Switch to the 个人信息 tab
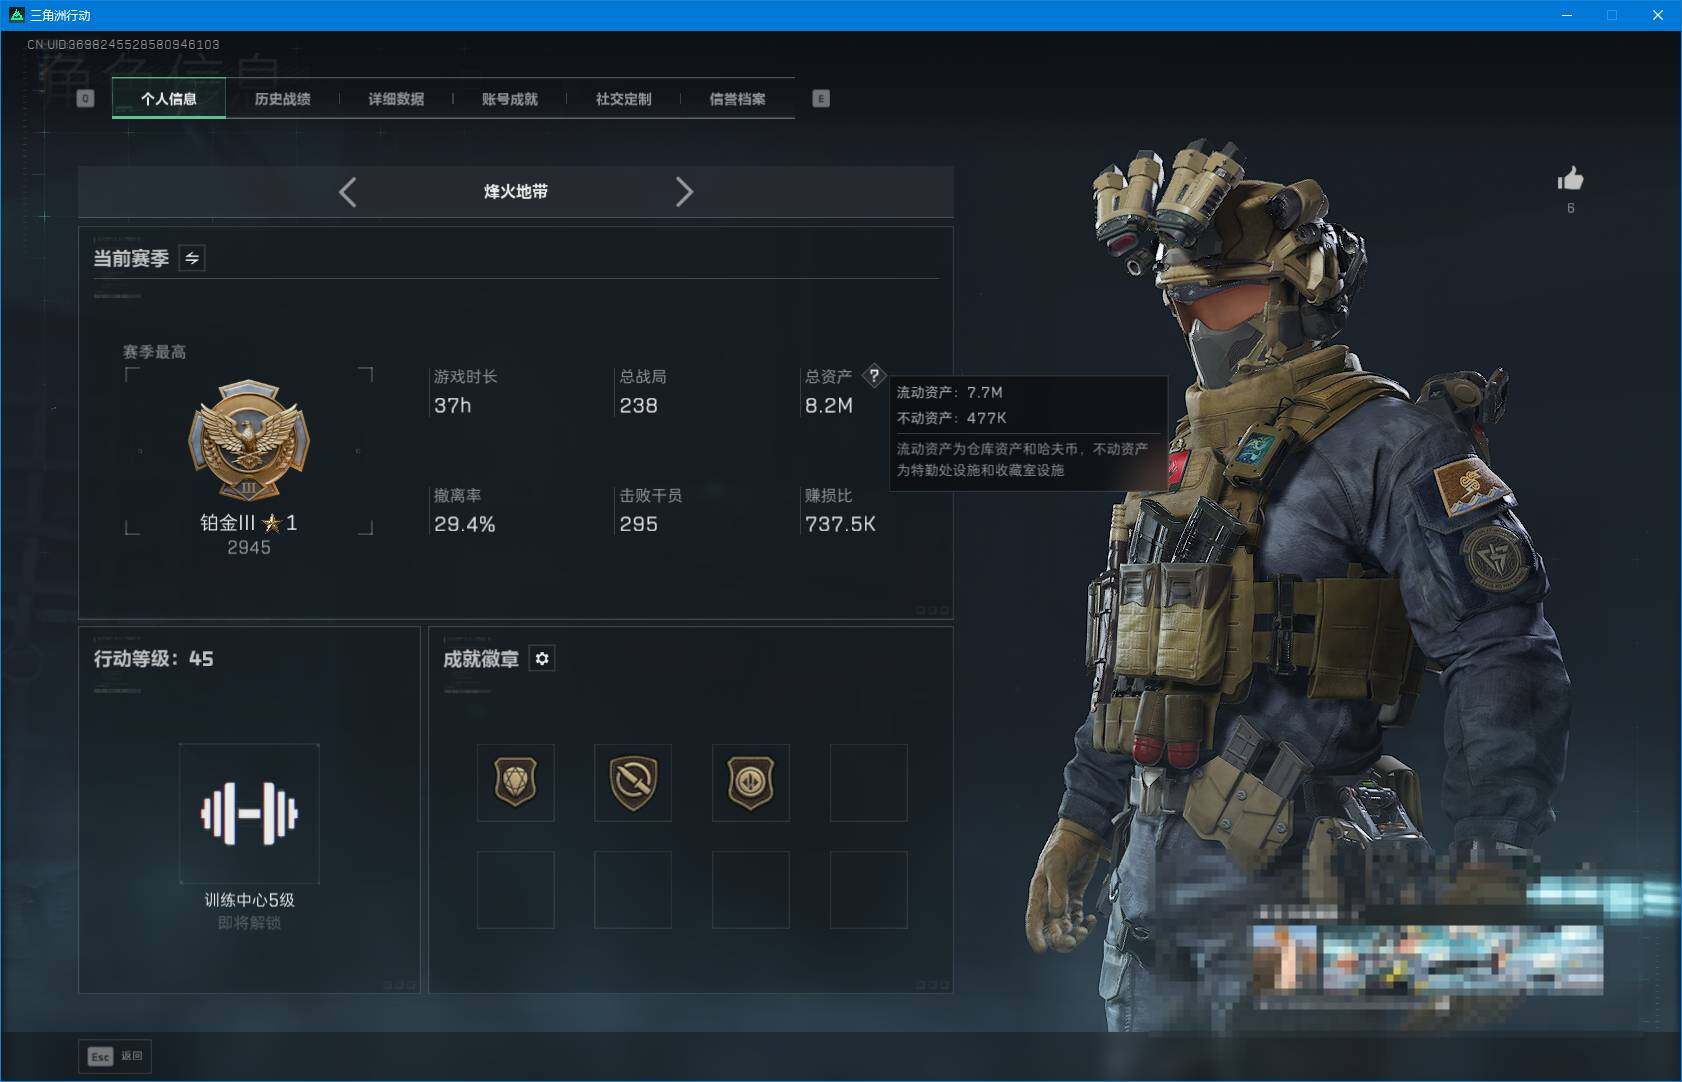 click(169, 99)
